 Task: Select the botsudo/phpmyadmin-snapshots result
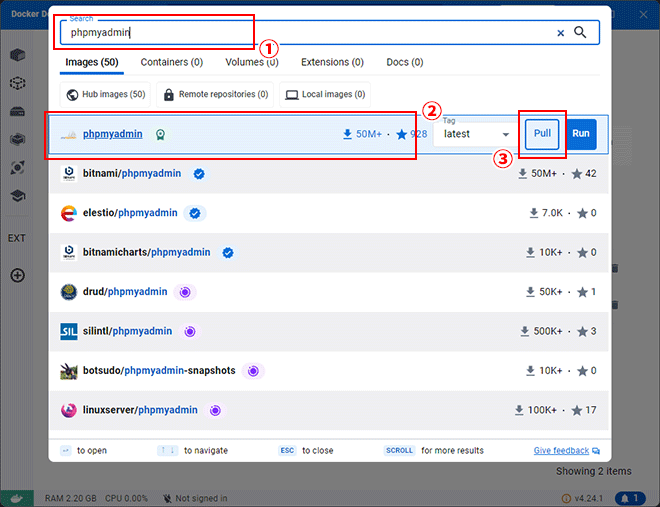click(x=329, y=371)
